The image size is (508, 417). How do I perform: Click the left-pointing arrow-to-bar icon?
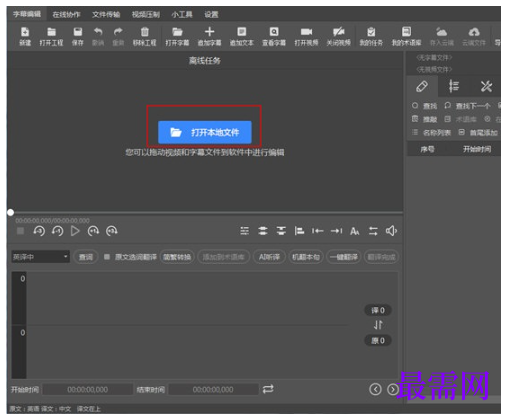coord(317,231)
